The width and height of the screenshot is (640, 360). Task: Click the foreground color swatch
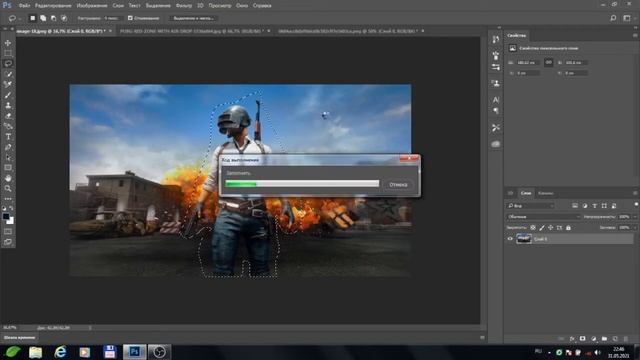[6, 217]
